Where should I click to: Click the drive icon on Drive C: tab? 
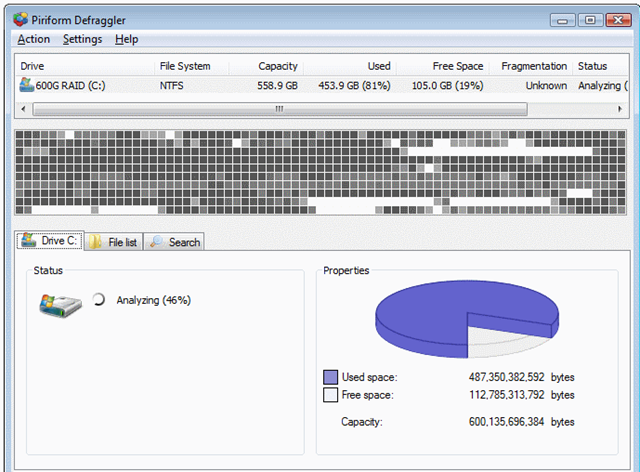point(29,240)
